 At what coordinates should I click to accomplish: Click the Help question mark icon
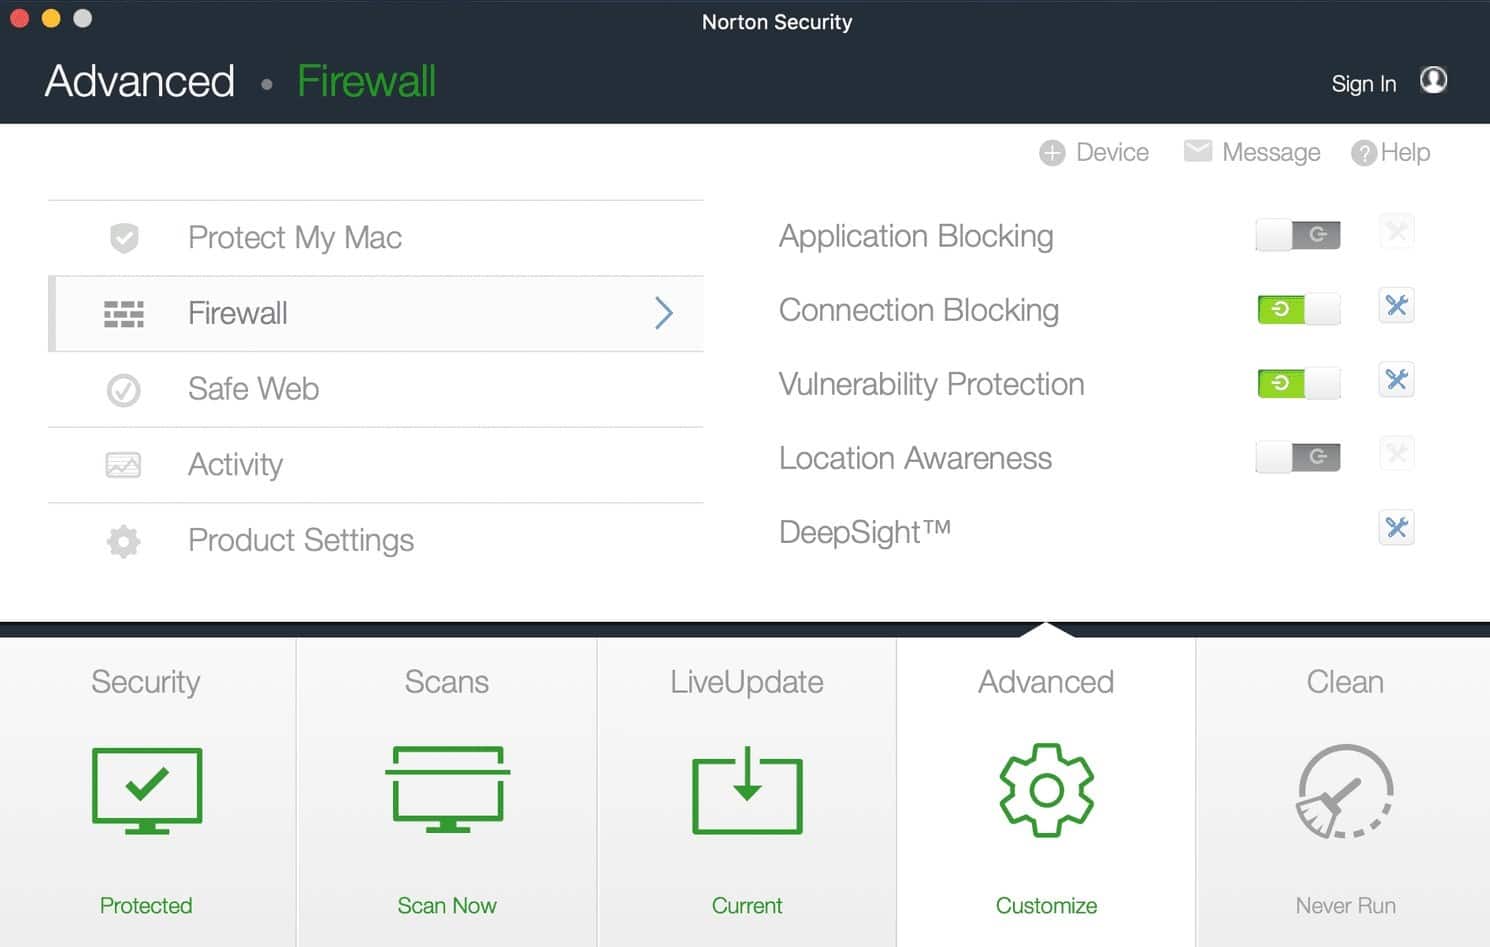click(1364, 153)
